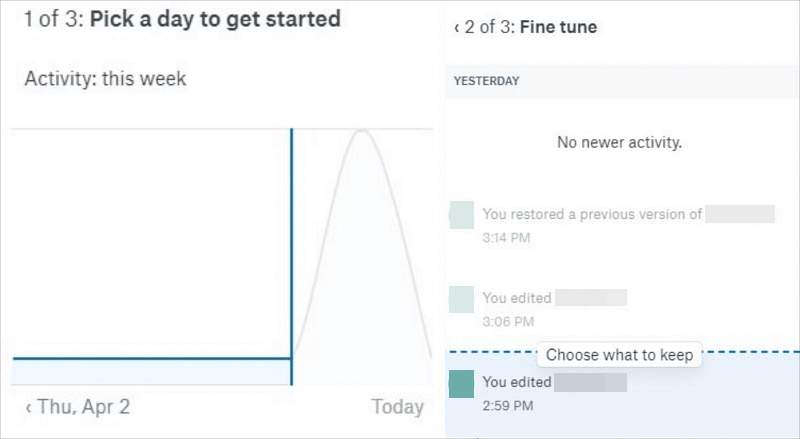Select the "You restored a previous version" entry

(x=592, y=214)
